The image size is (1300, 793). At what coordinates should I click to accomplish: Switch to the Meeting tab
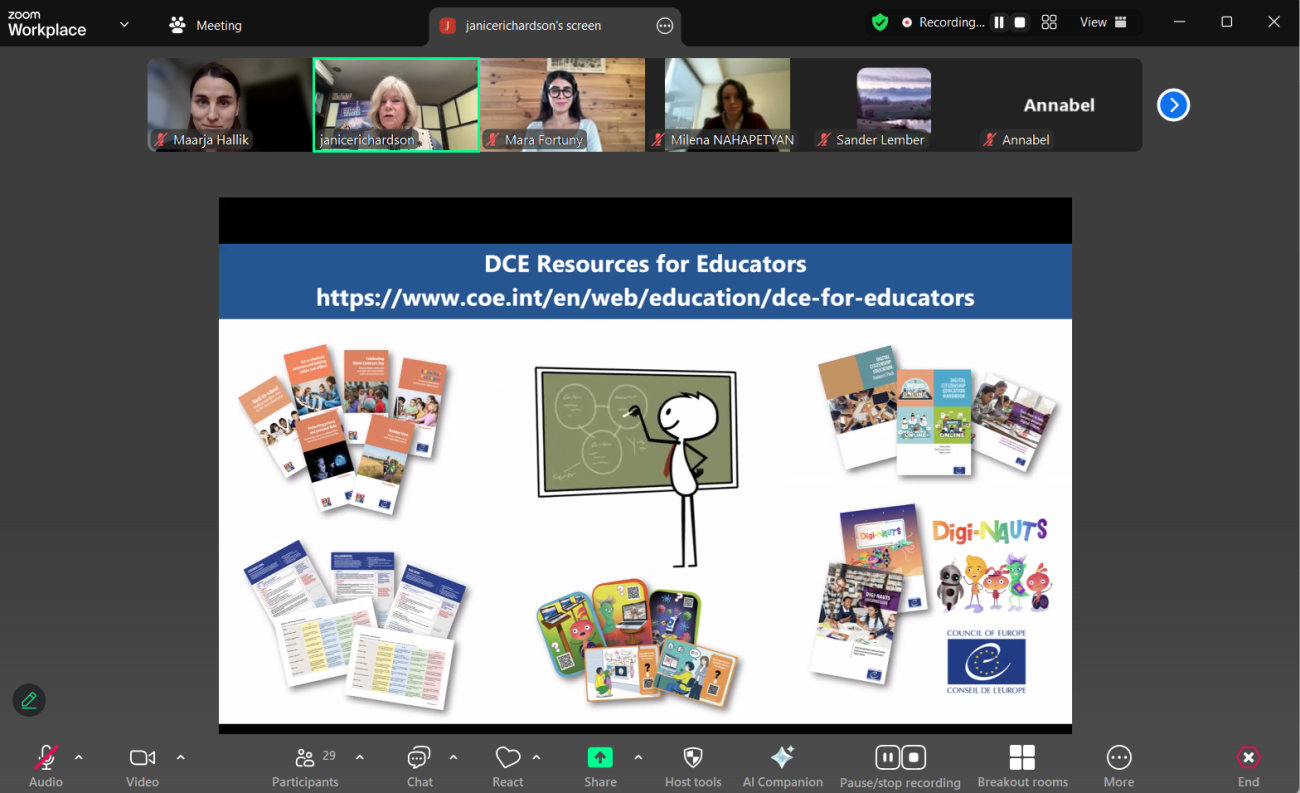[206, 25]
